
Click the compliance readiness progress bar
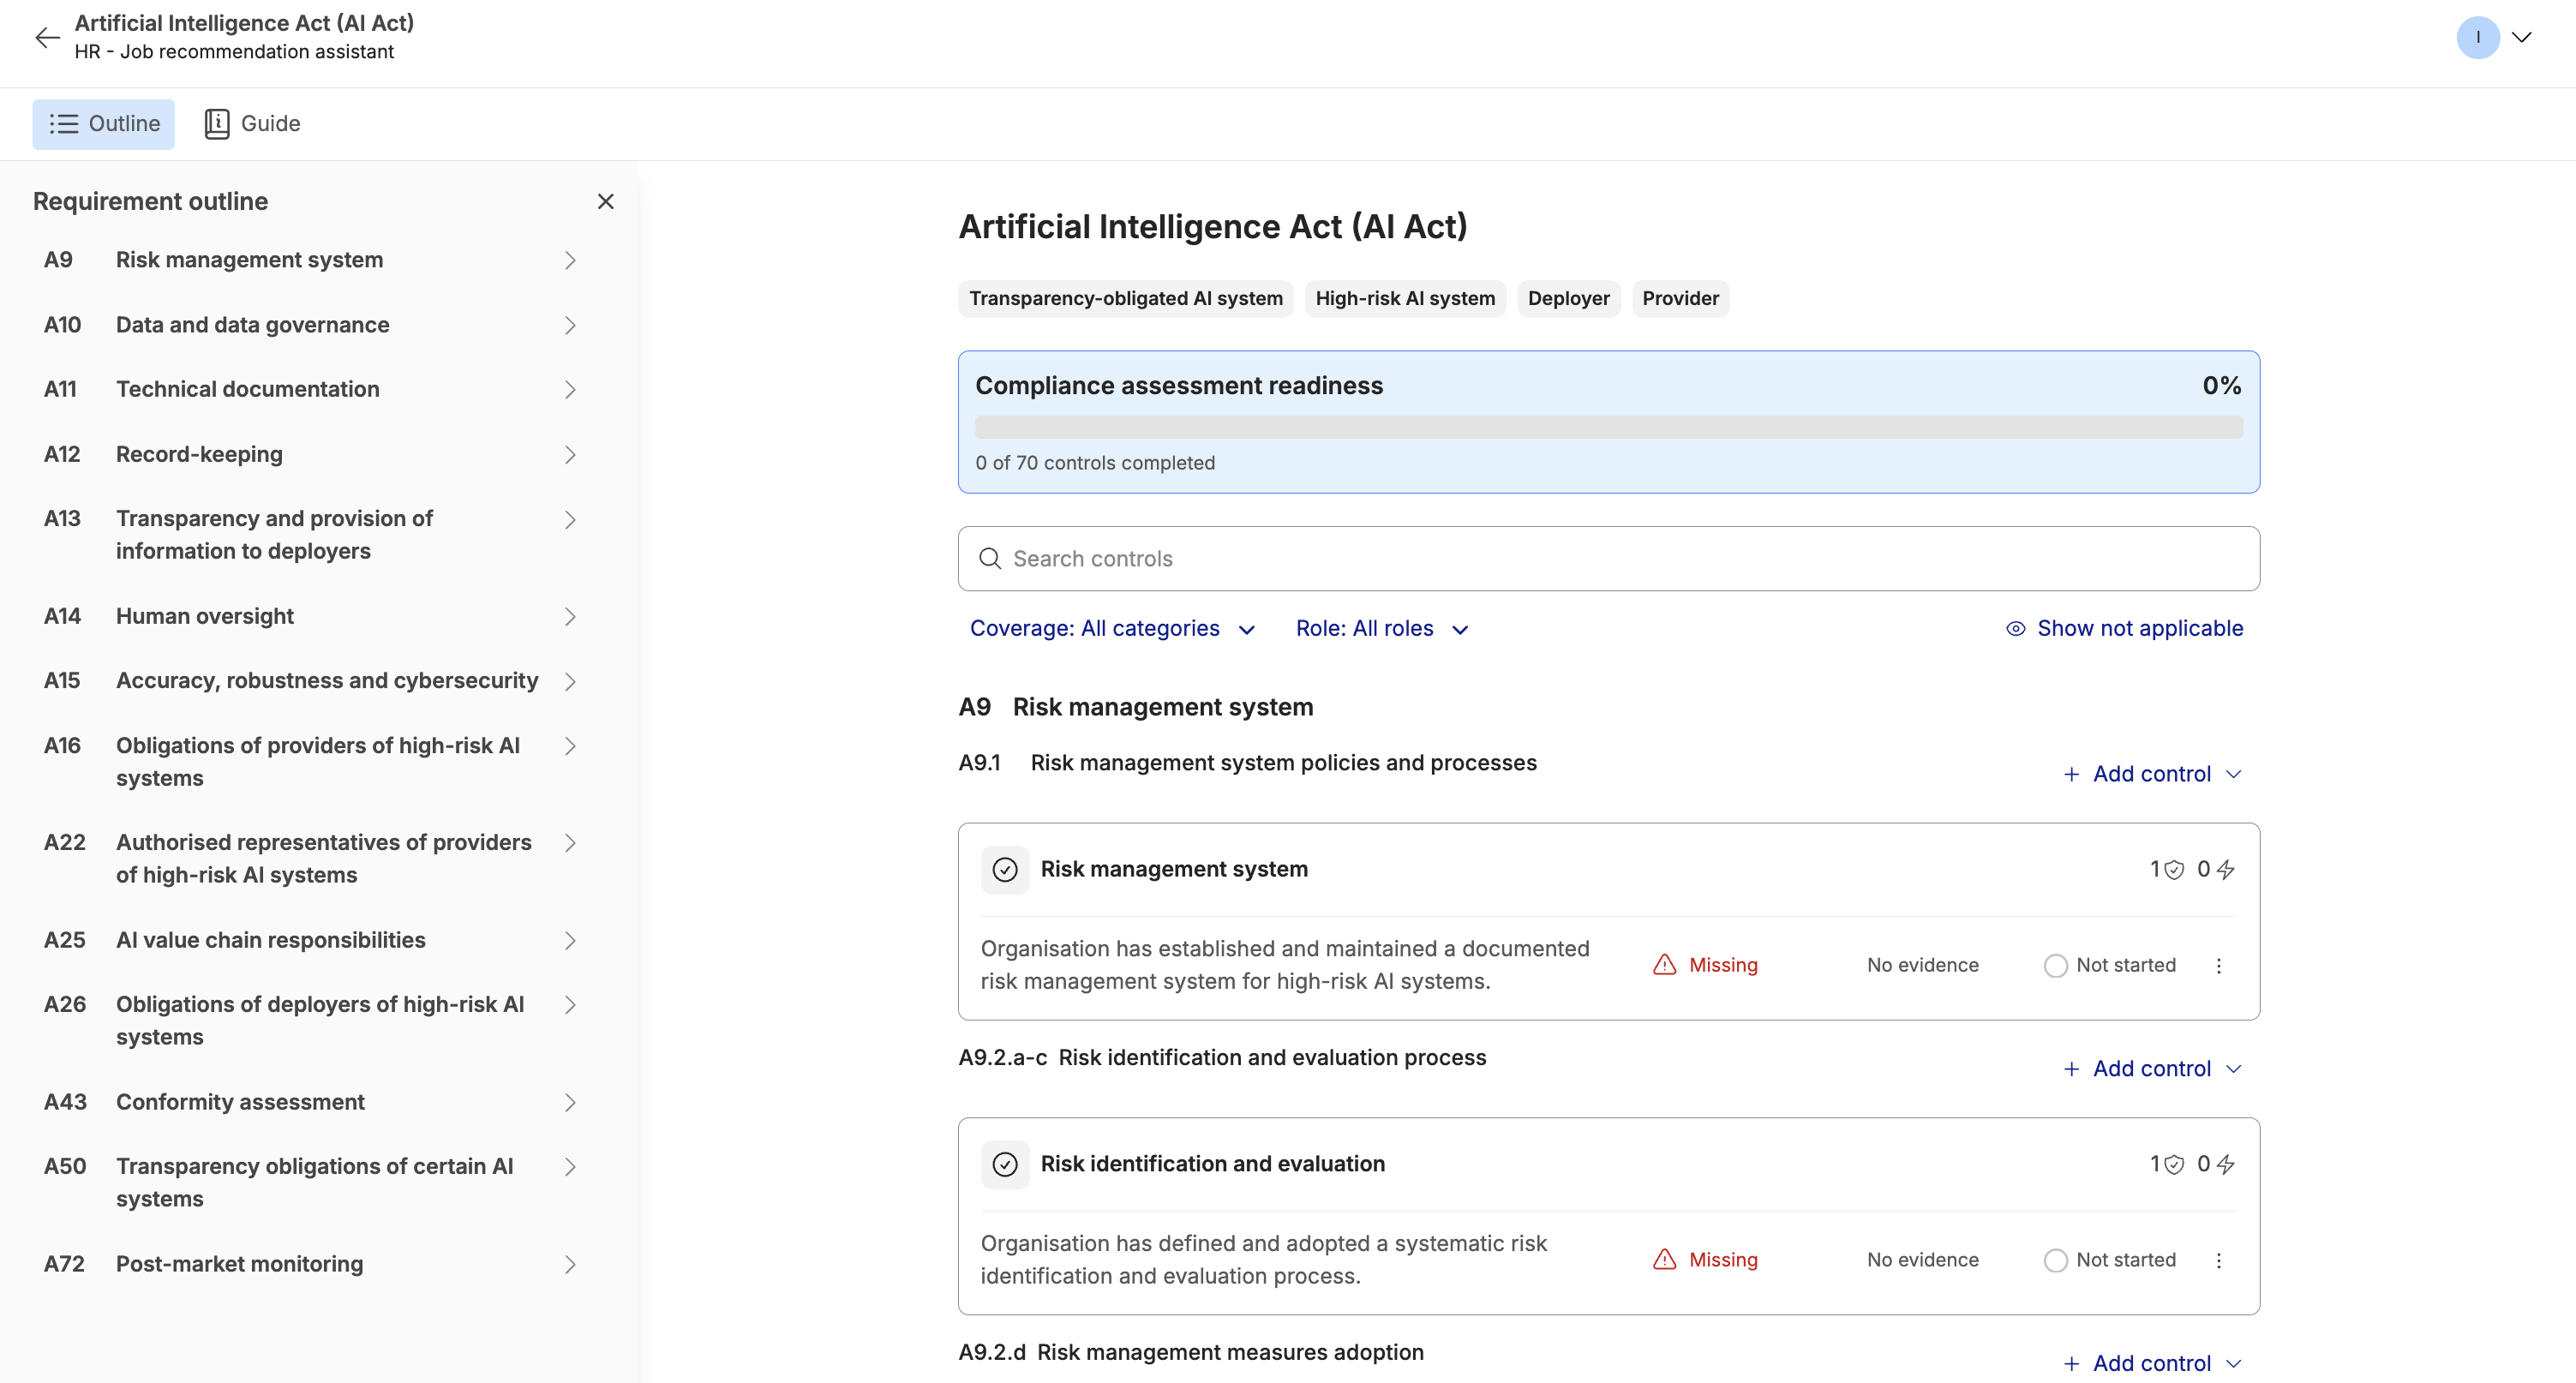pos(1608,428)
